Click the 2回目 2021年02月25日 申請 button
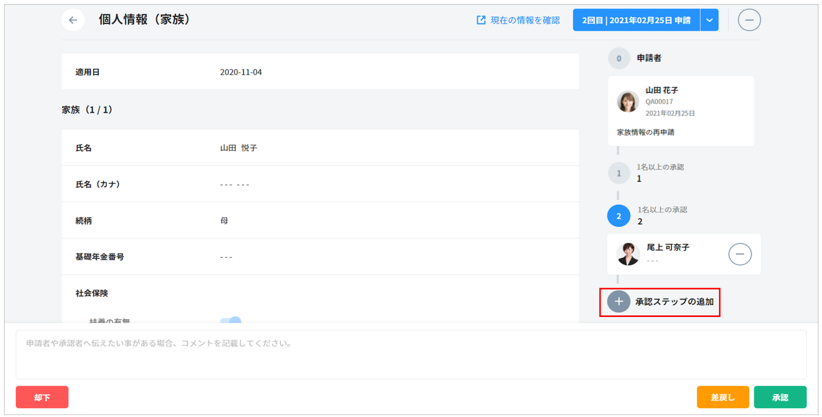The image size is (822, 417). (x=636, y=20)
